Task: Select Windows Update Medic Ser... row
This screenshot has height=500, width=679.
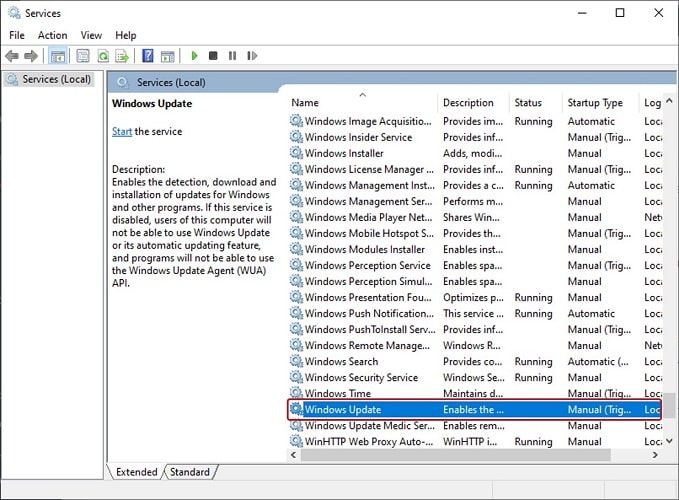Action: click(x=475, y=425)
